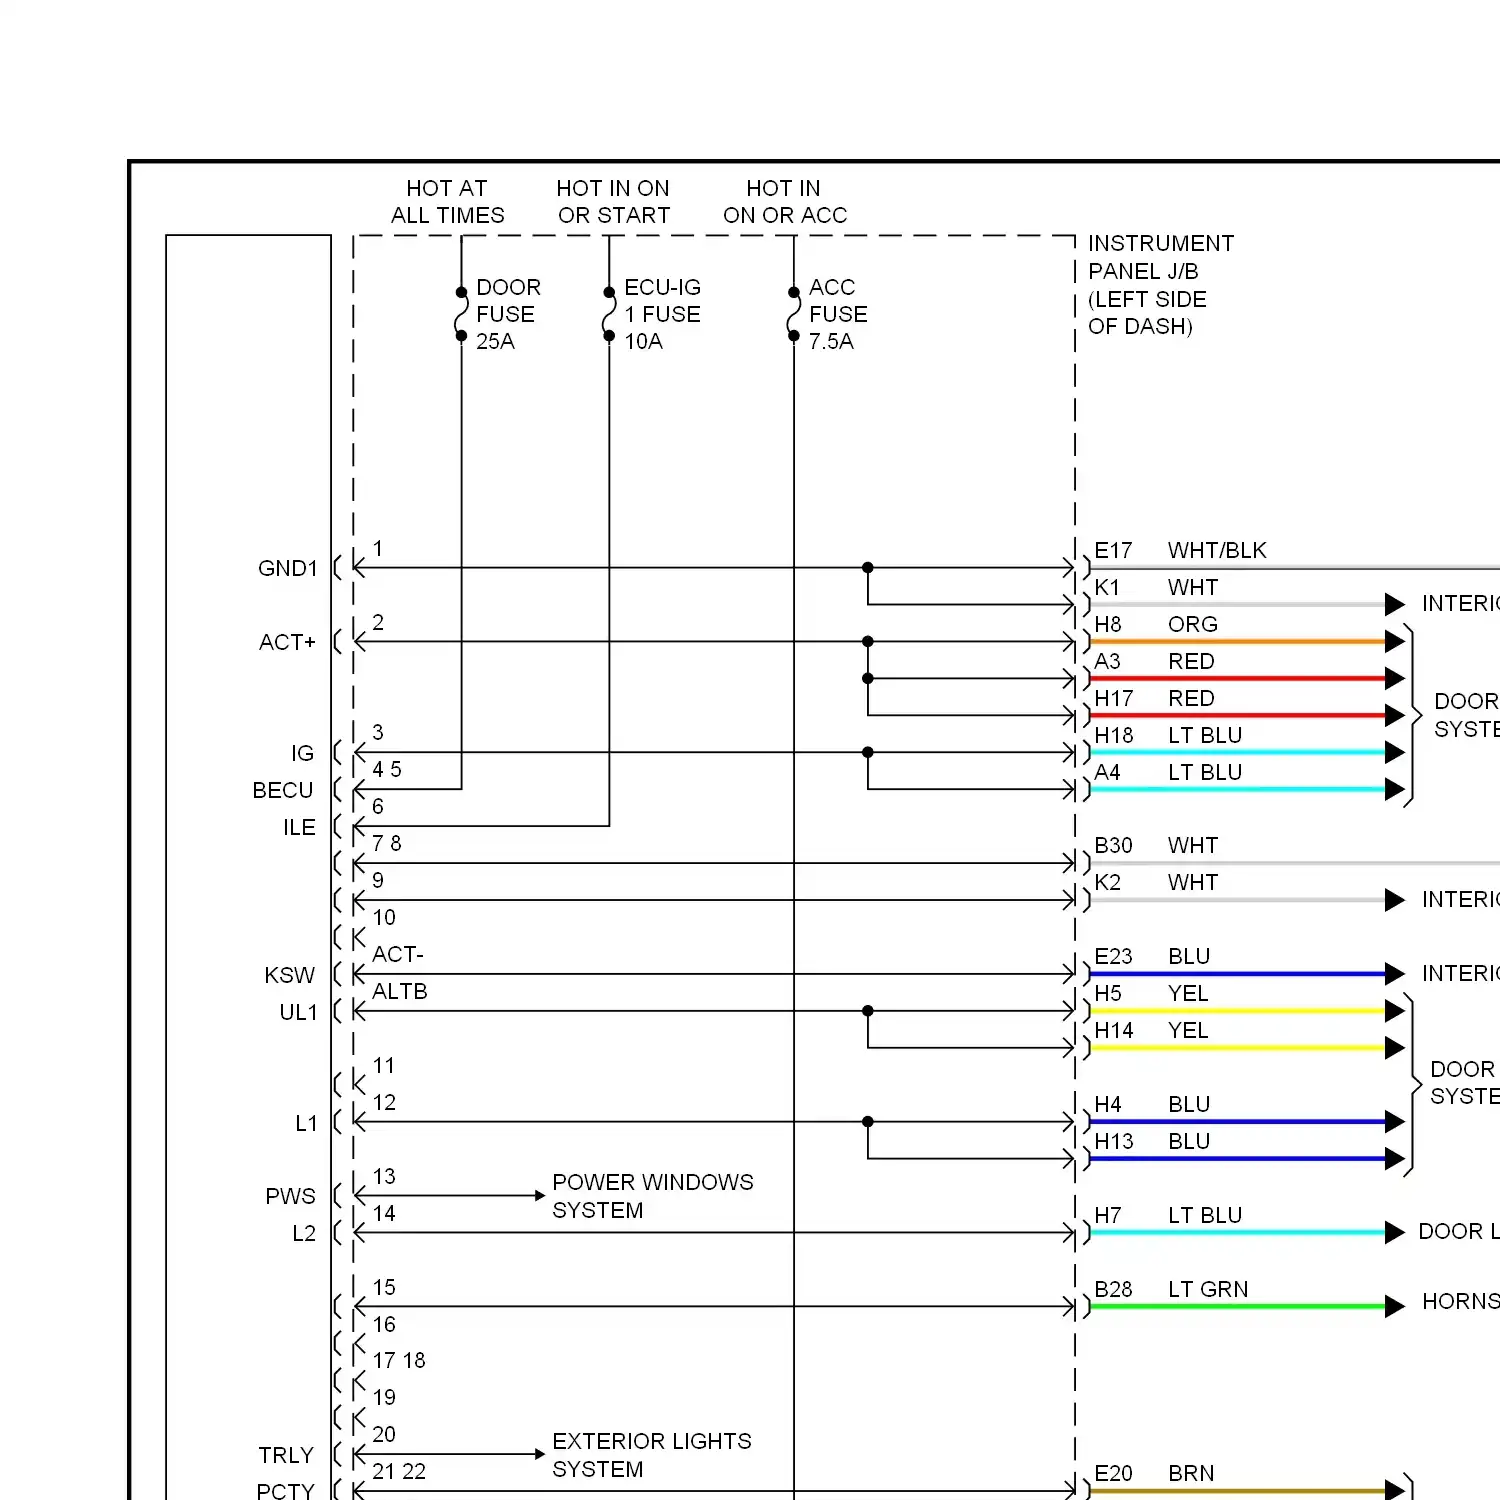The image size is (1500, 1500).
Task: Click the POWER WINDOWS SYSTEM label
Action: tap(653, 1196)
